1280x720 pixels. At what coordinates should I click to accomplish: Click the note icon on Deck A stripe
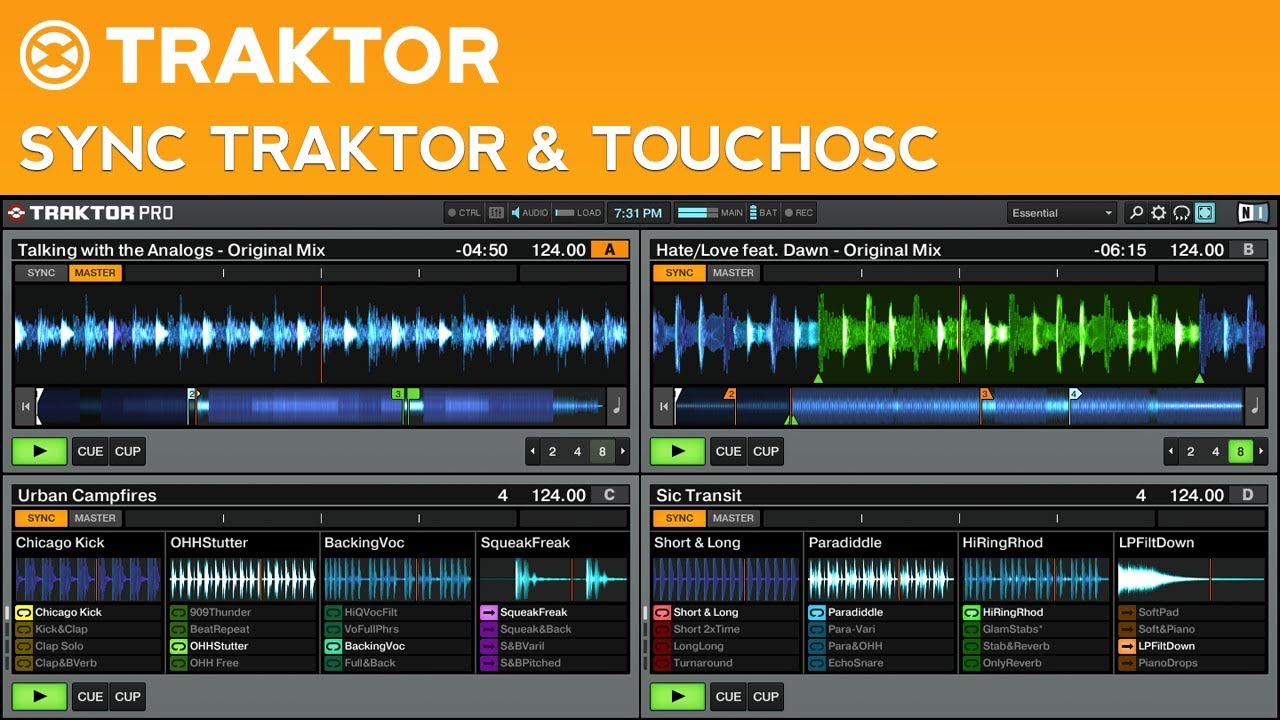tap(617, 407)
